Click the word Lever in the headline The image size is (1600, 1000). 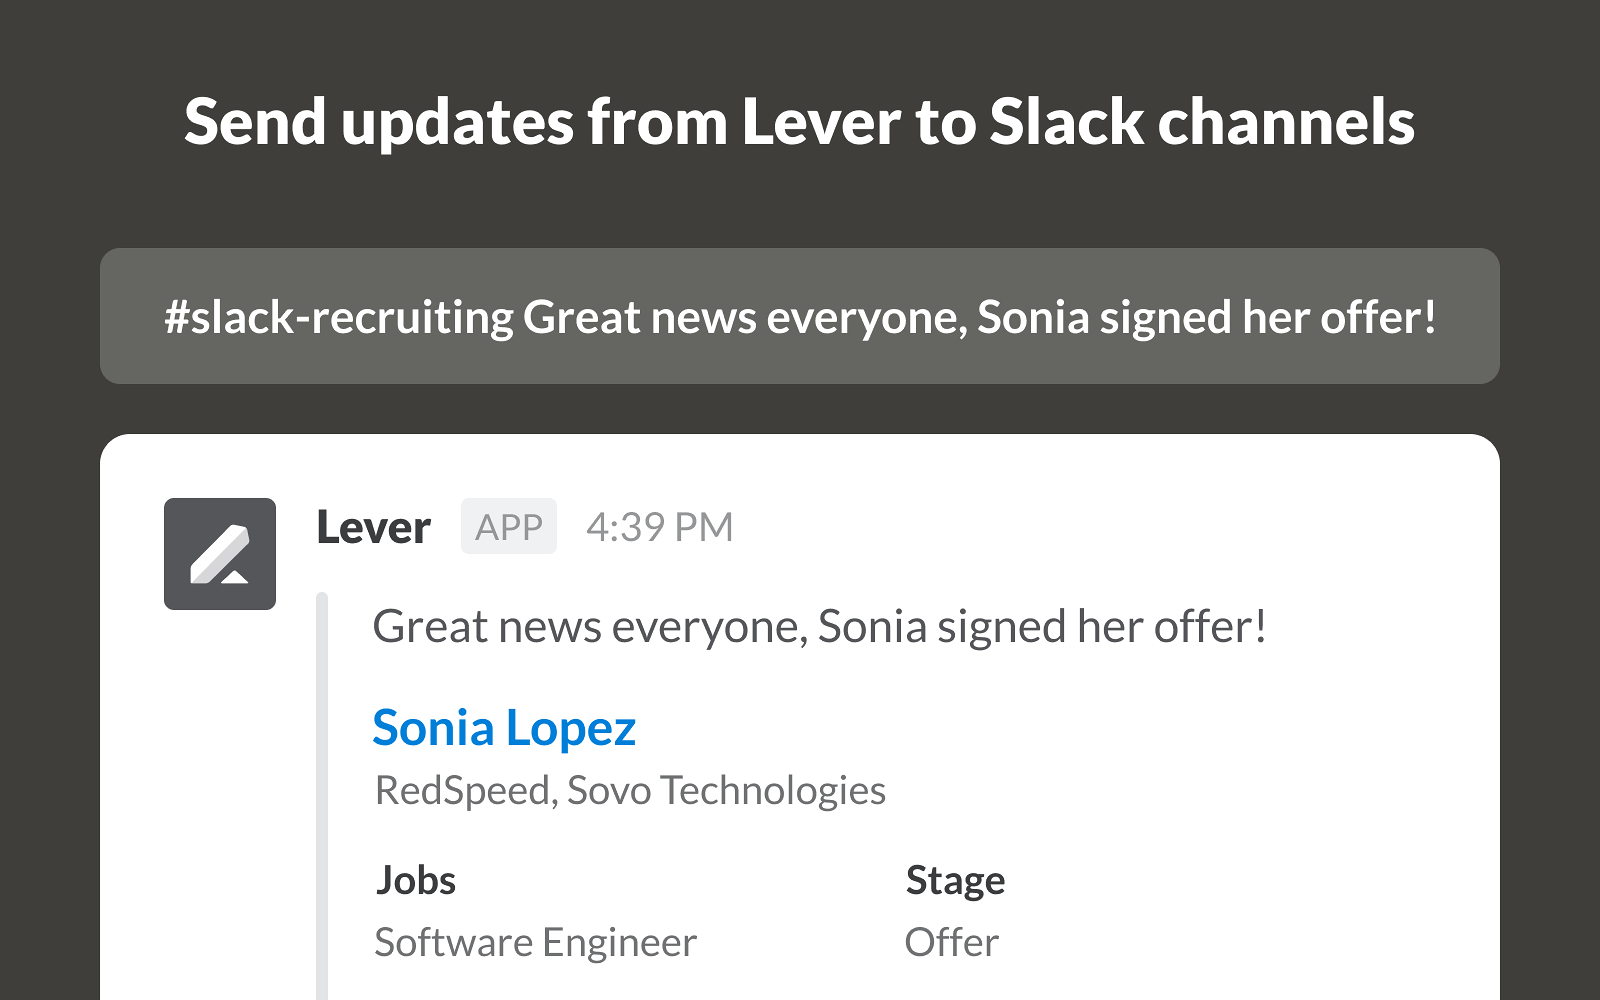820,122
